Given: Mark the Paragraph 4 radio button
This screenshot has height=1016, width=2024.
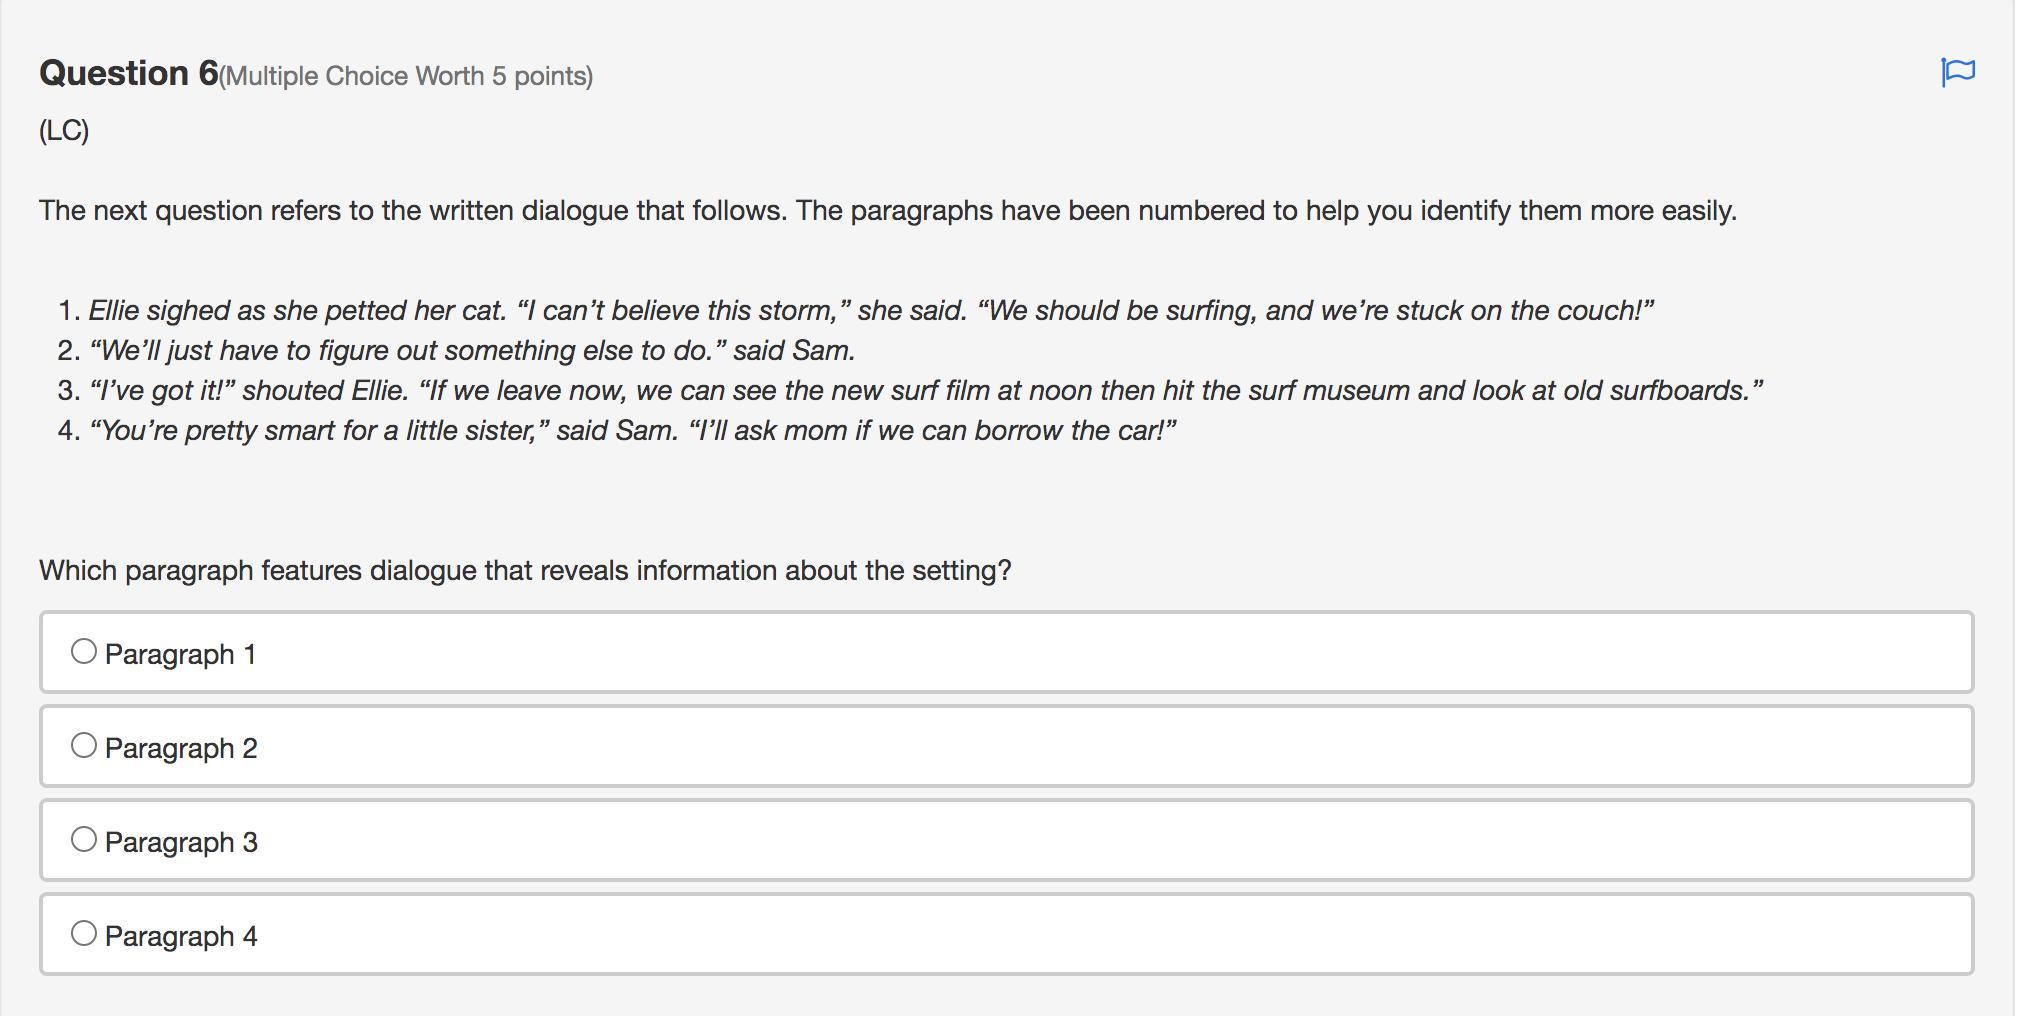Looking at the screenshot, I should coord(84,934).
